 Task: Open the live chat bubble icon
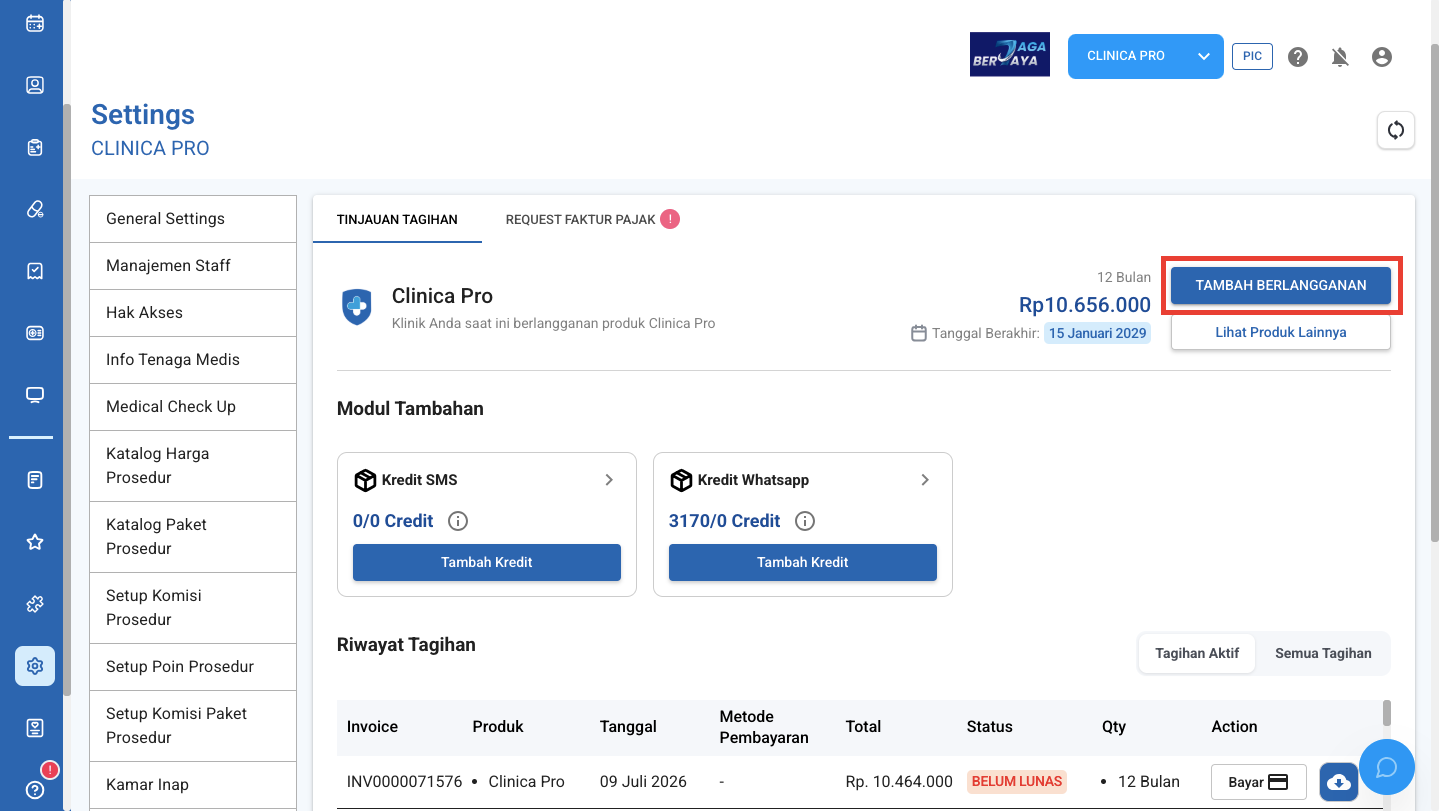coord(1387,767)
